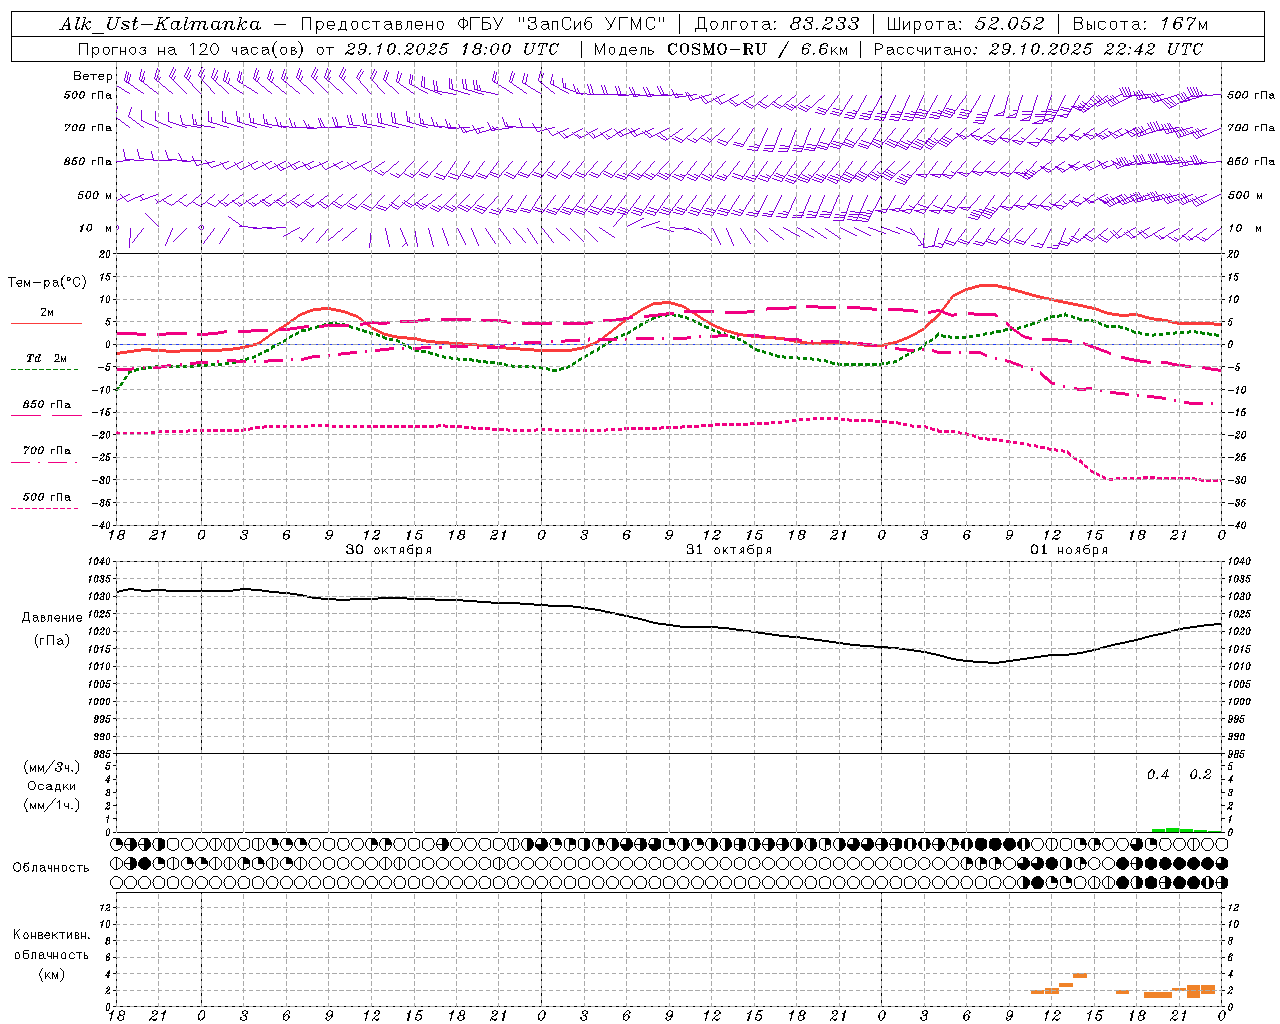Click the Осадки precipitation label
The width and height of the screenshot is (1280, 1024).
coord(52,786)
